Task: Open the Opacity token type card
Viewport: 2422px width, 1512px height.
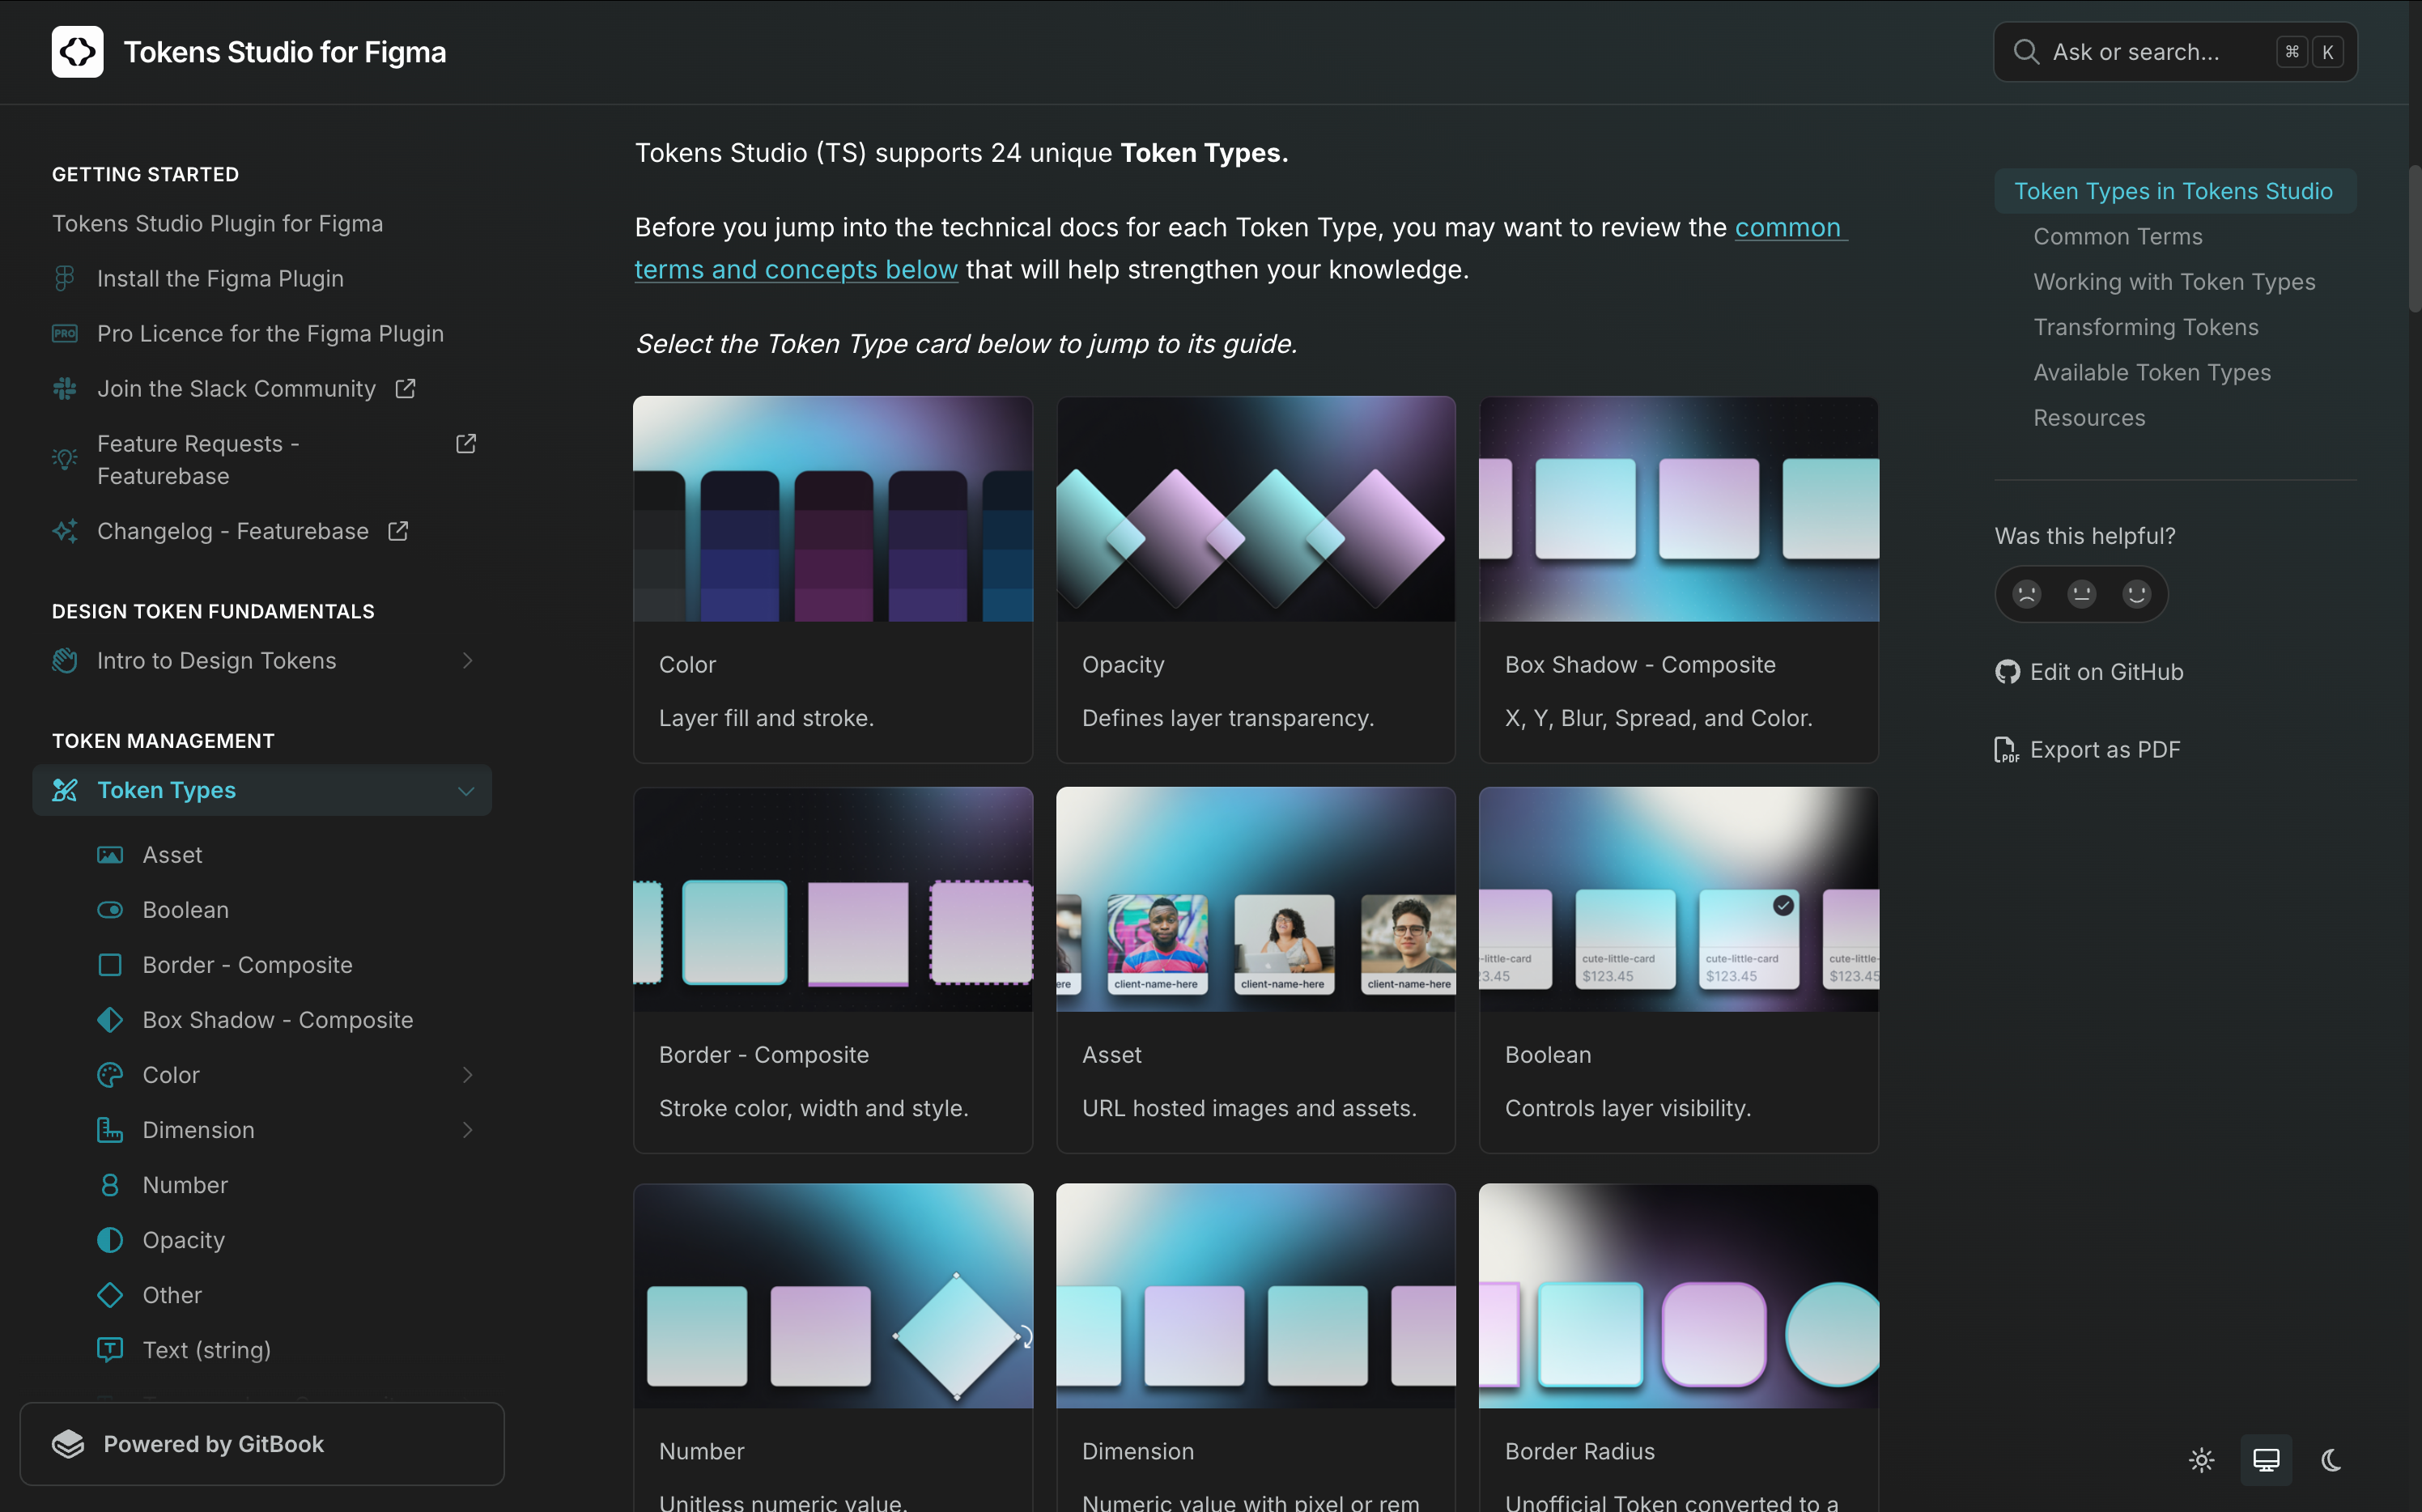Action: 1256,580
